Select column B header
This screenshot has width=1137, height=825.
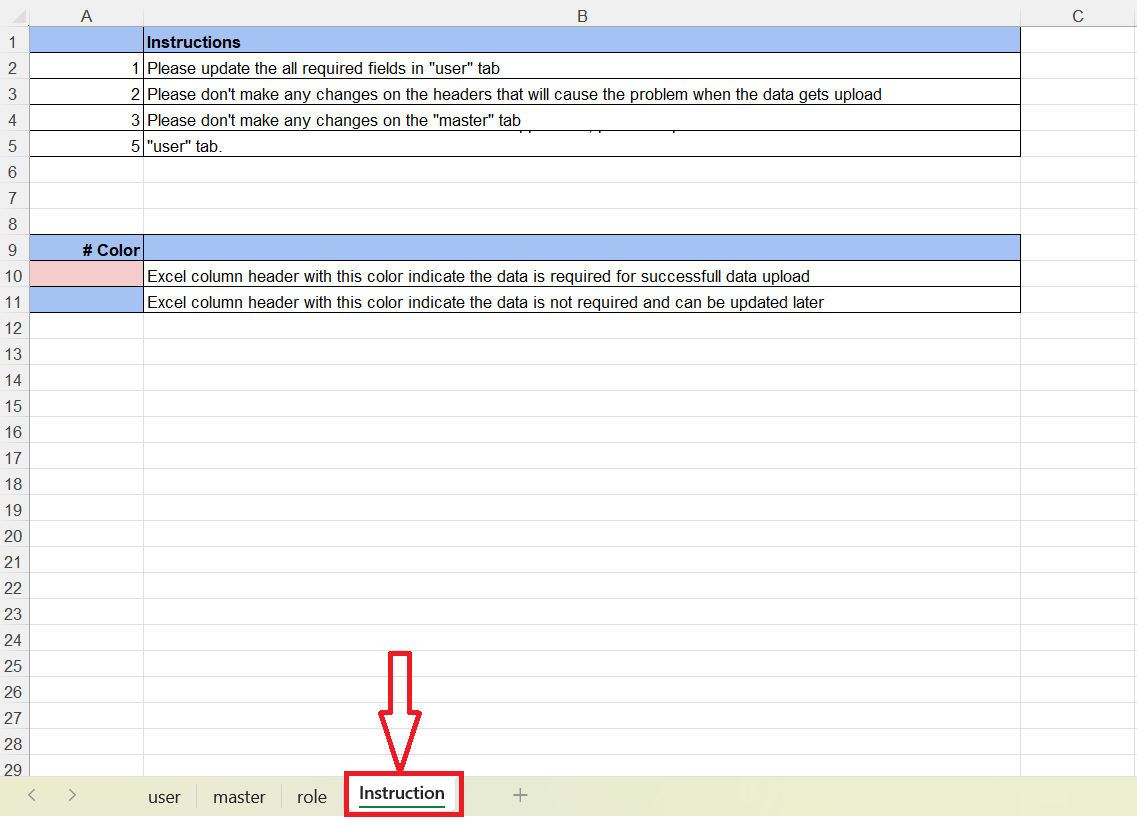click(582, 16)
